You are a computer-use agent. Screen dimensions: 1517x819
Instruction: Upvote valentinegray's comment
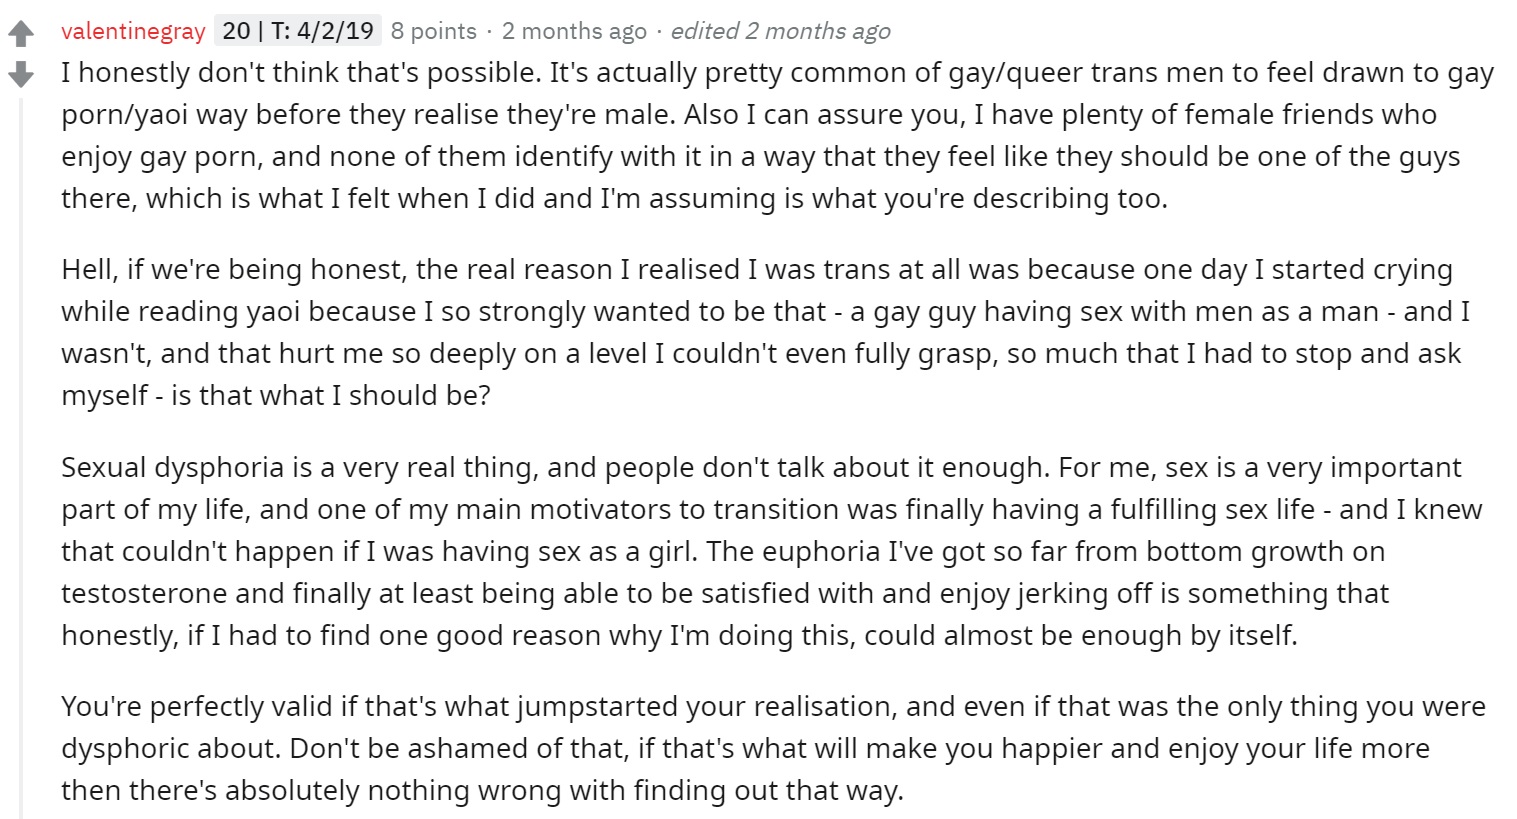click(x=21, y=35)
